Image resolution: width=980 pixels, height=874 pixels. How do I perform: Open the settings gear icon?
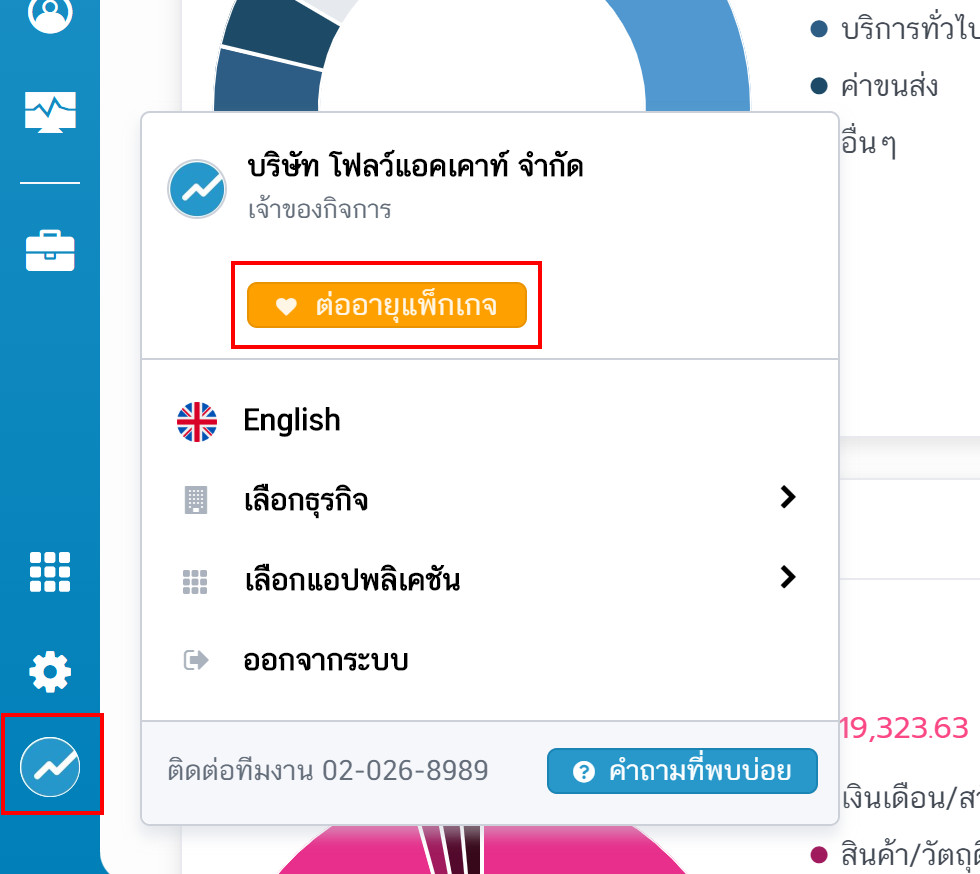tap(50, 672)
